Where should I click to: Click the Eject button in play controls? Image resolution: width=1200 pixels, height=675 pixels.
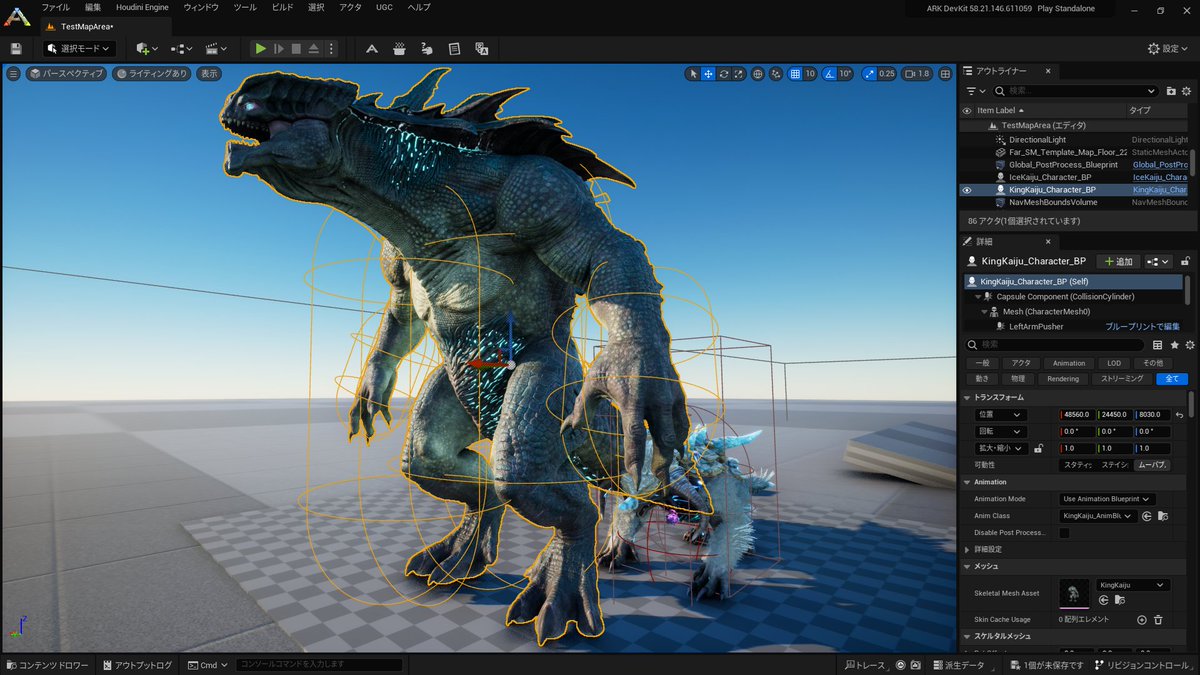point(314,48)
